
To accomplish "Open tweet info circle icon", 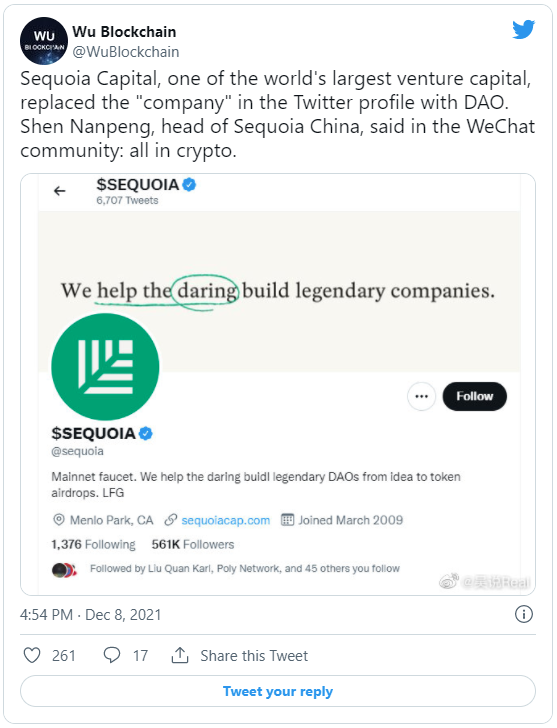I will [524, 614].
